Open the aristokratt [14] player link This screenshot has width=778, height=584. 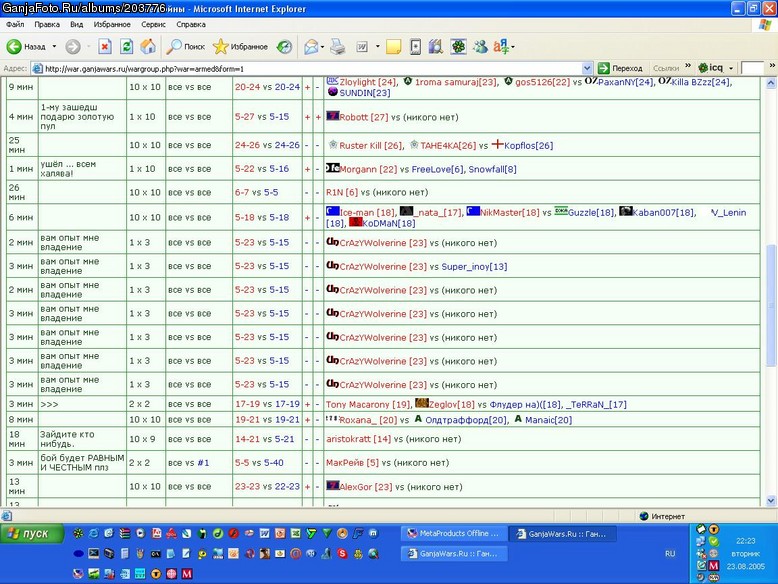point(358,439)
